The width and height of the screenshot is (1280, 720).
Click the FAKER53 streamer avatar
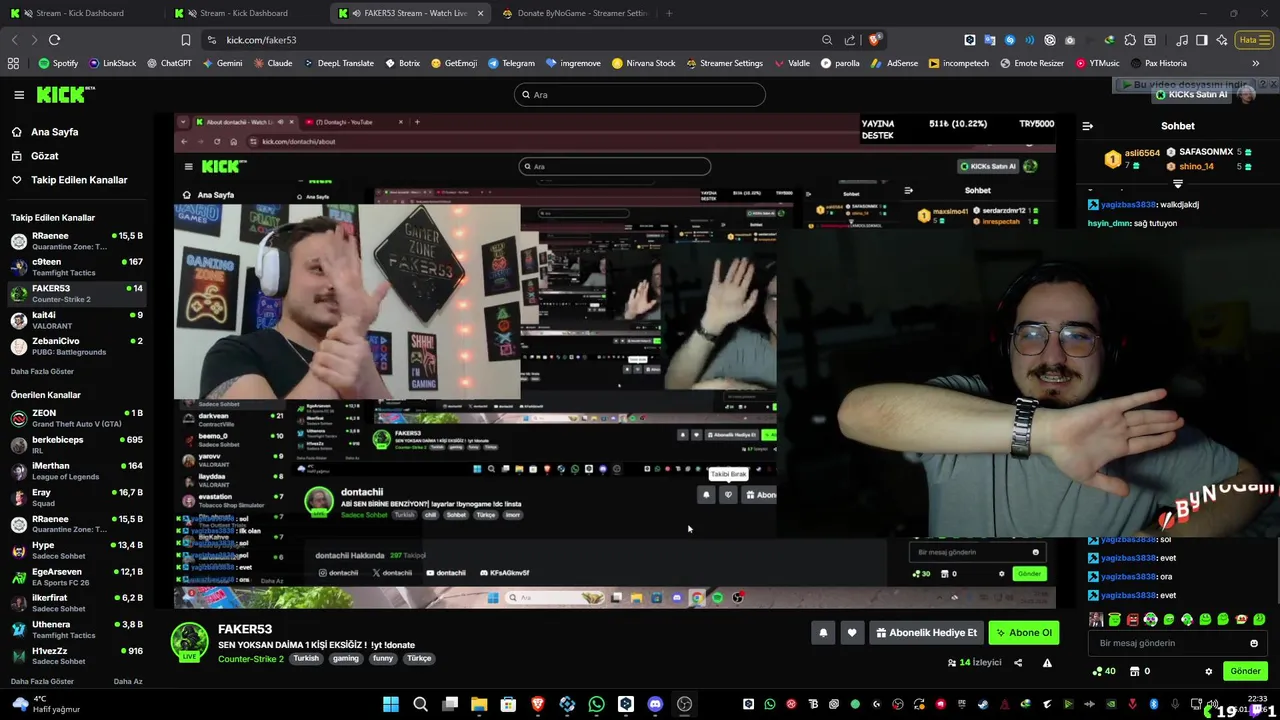click(x=189, y=641)
